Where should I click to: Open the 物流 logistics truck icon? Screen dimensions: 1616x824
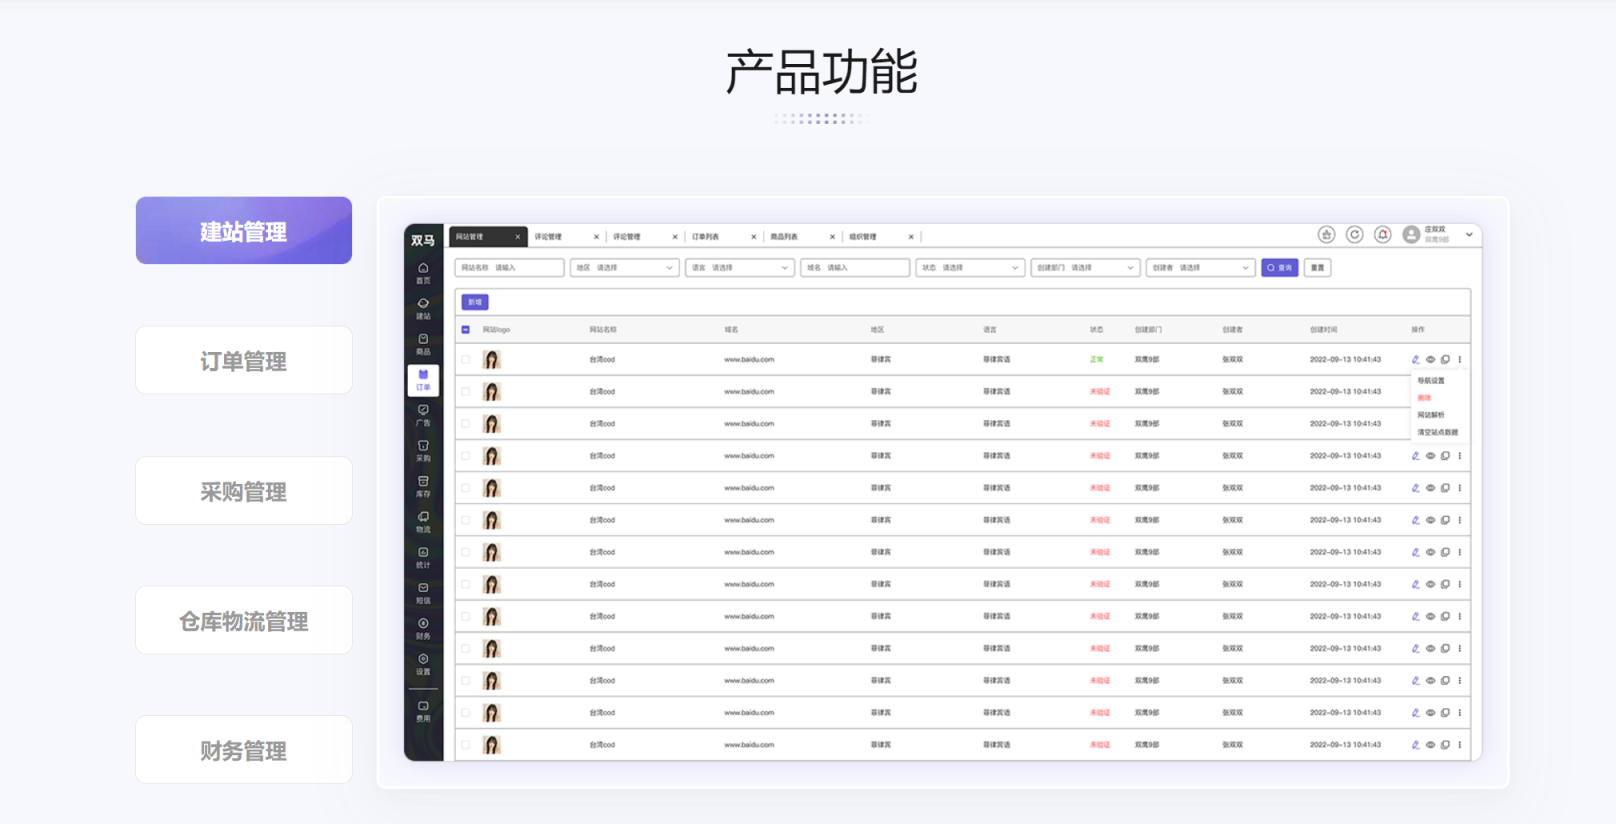[423, 522]
